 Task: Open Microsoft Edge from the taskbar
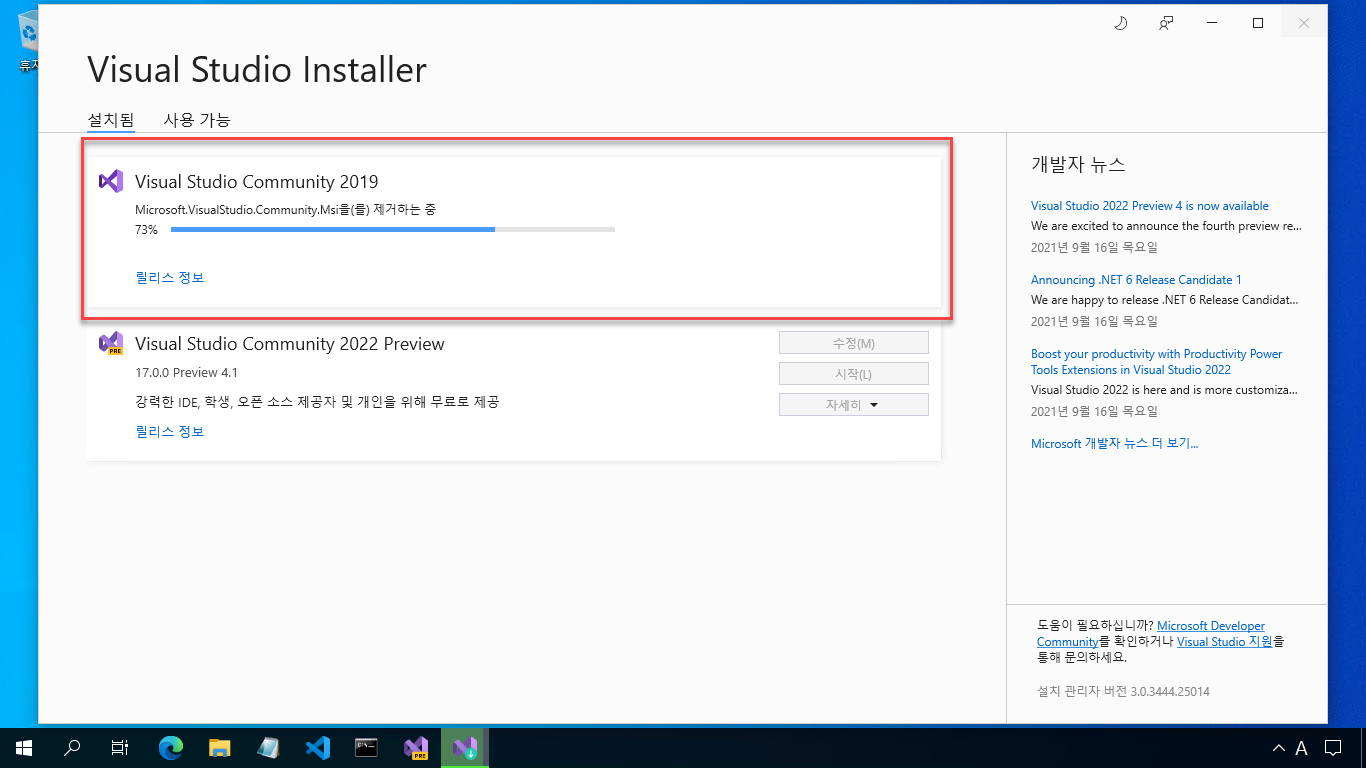[172, 747]
